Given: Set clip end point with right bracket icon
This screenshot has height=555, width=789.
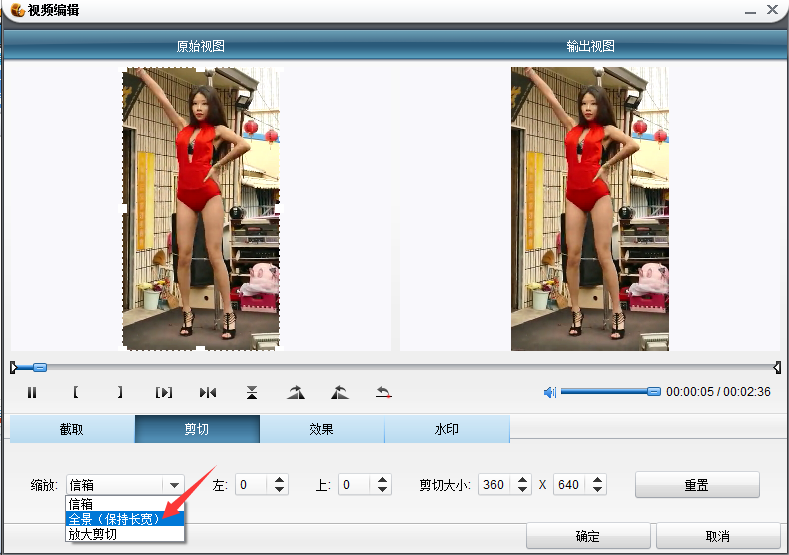Looking at the screenshot, I should (x=120, y=392).
